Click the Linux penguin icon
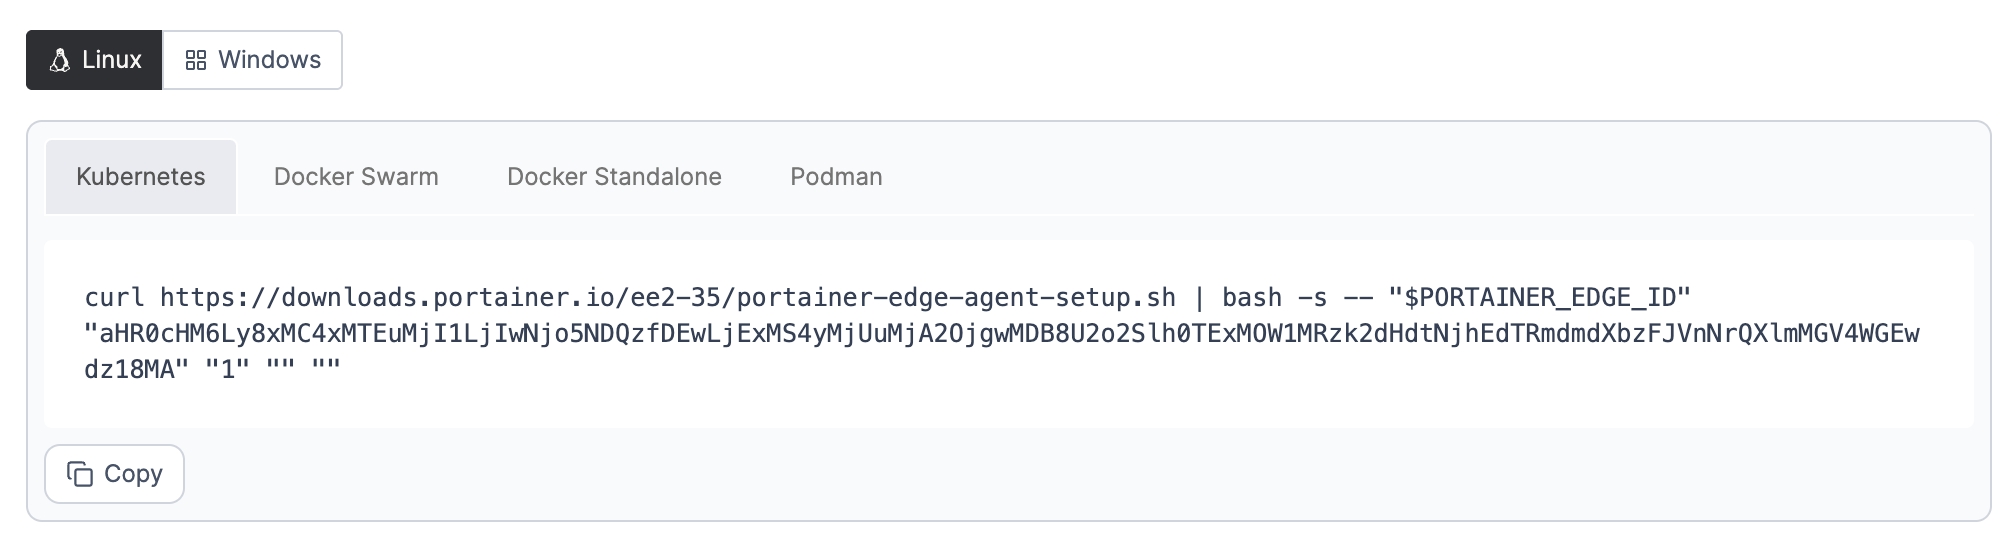2014x544 pixels. coord(59,60)
